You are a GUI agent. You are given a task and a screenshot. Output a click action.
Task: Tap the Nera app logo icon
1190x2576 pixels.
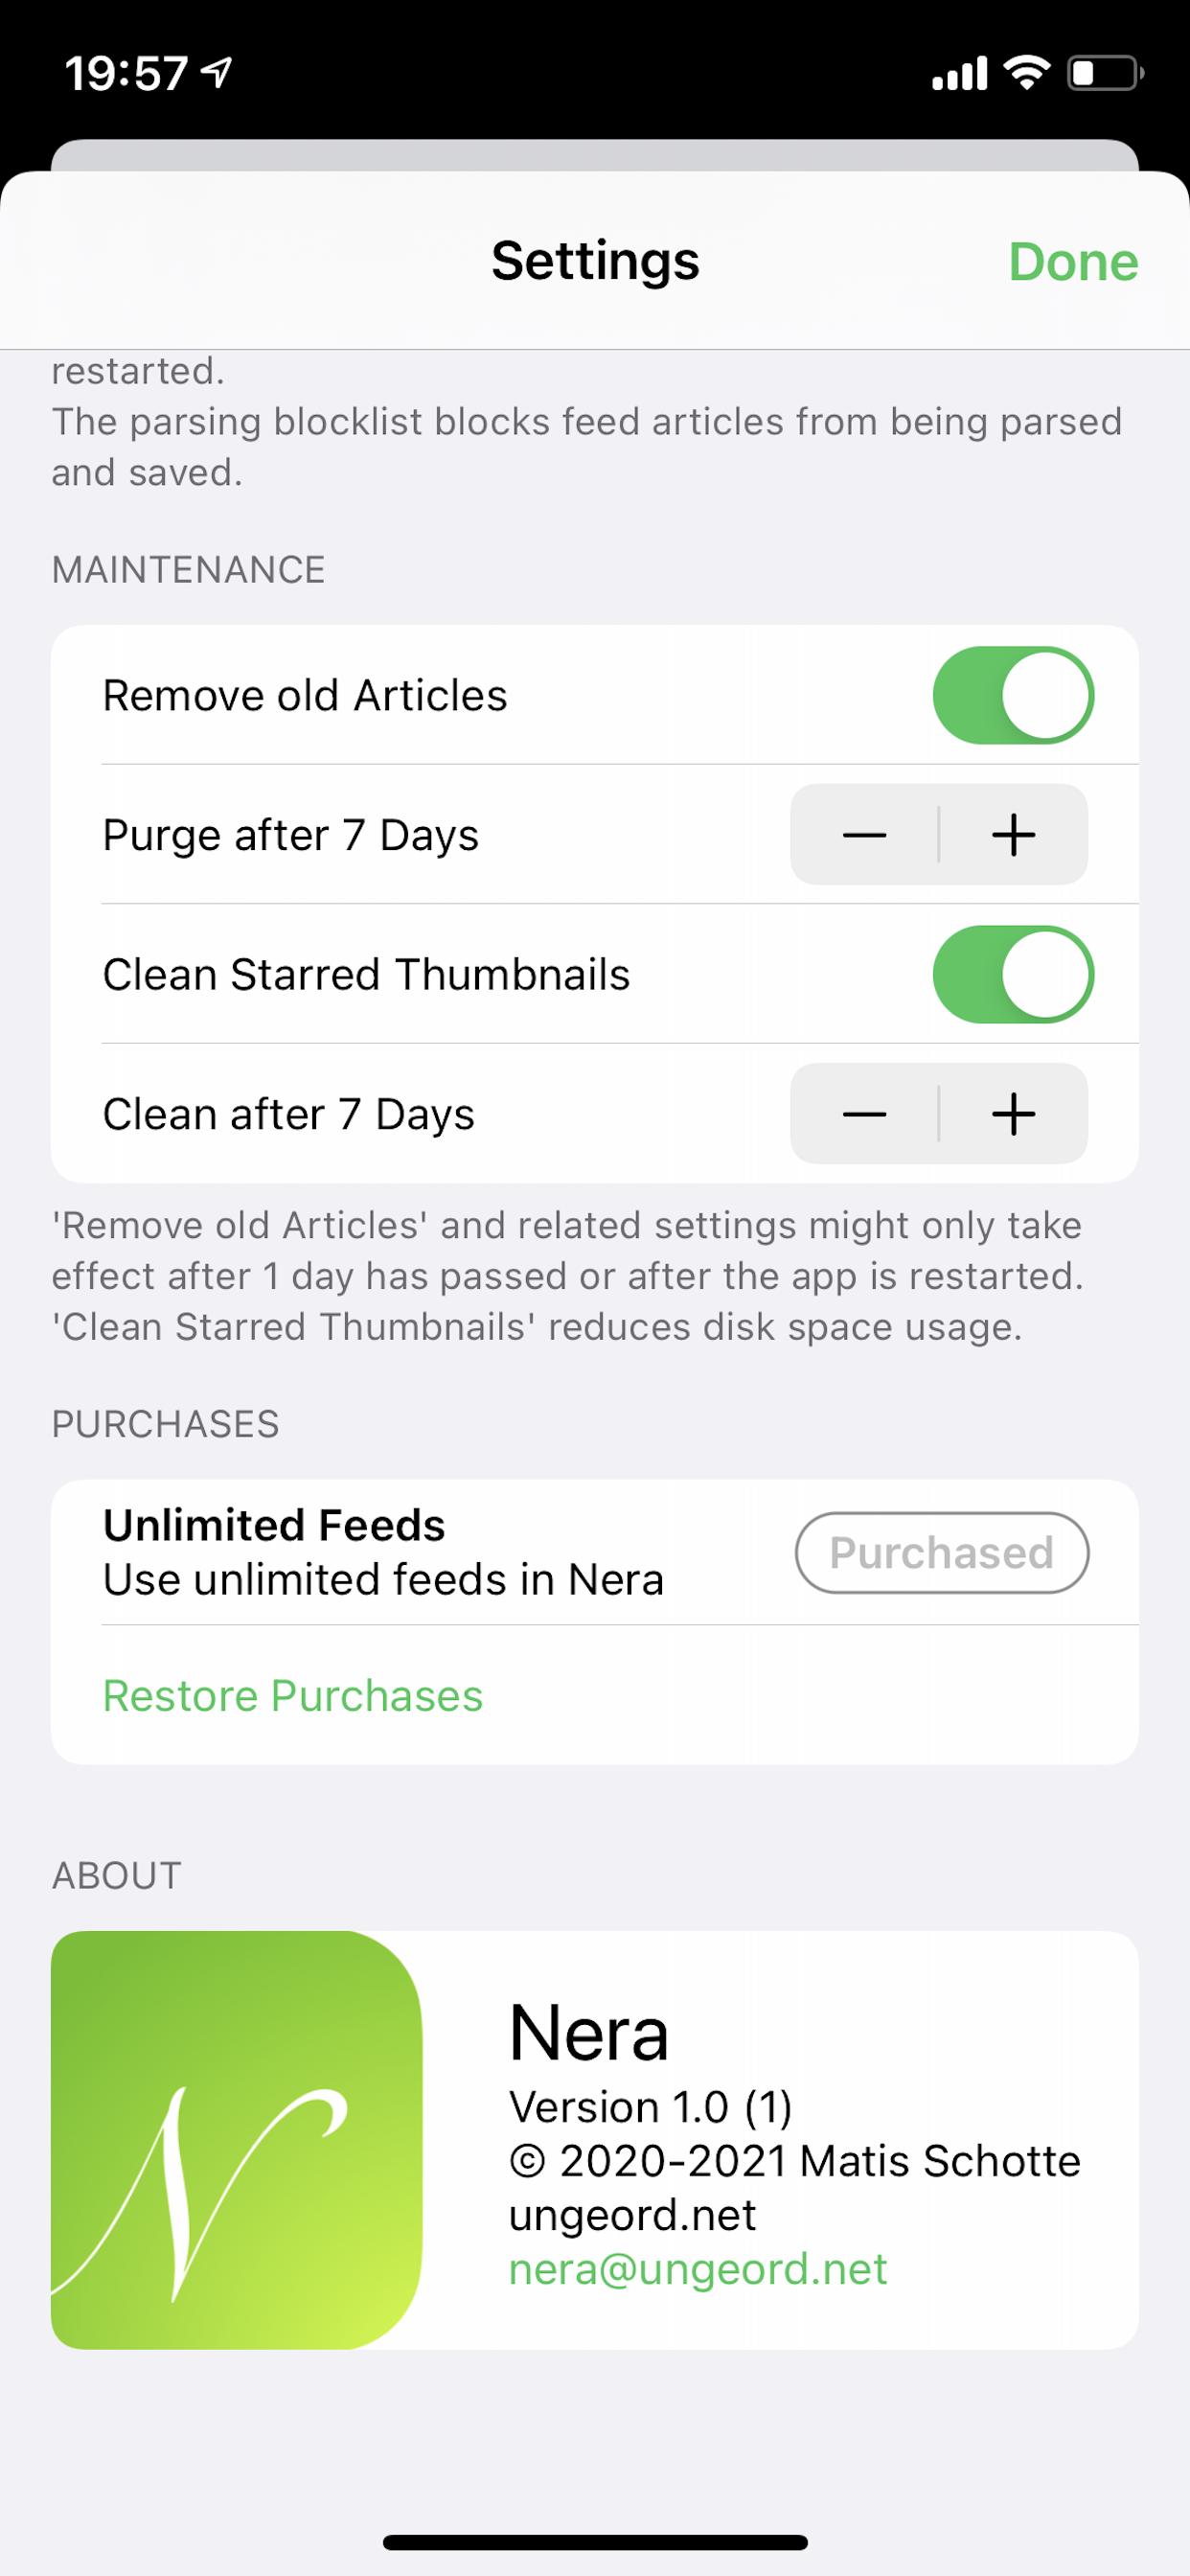tap(236, 2139)
